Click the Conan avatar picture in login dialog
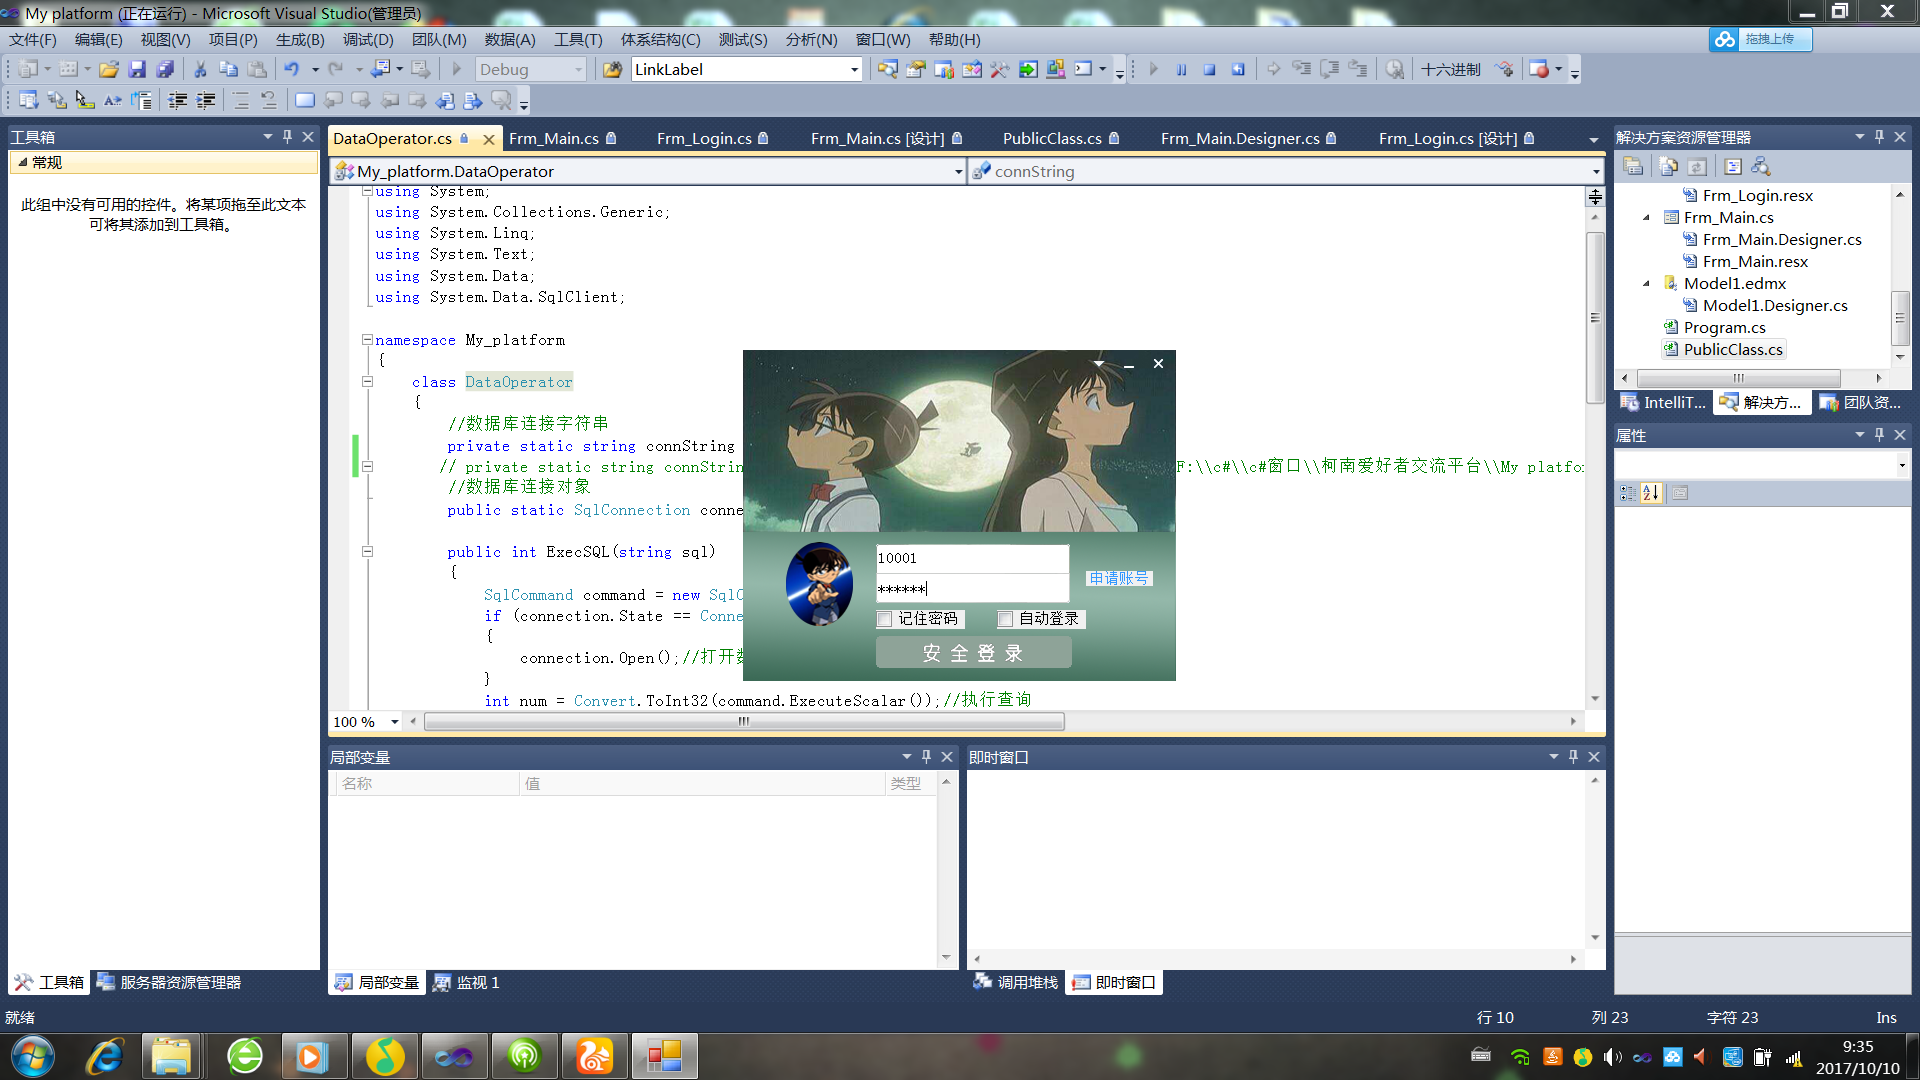This screenshot has height=1080, width=1920. tap(819, 584)
